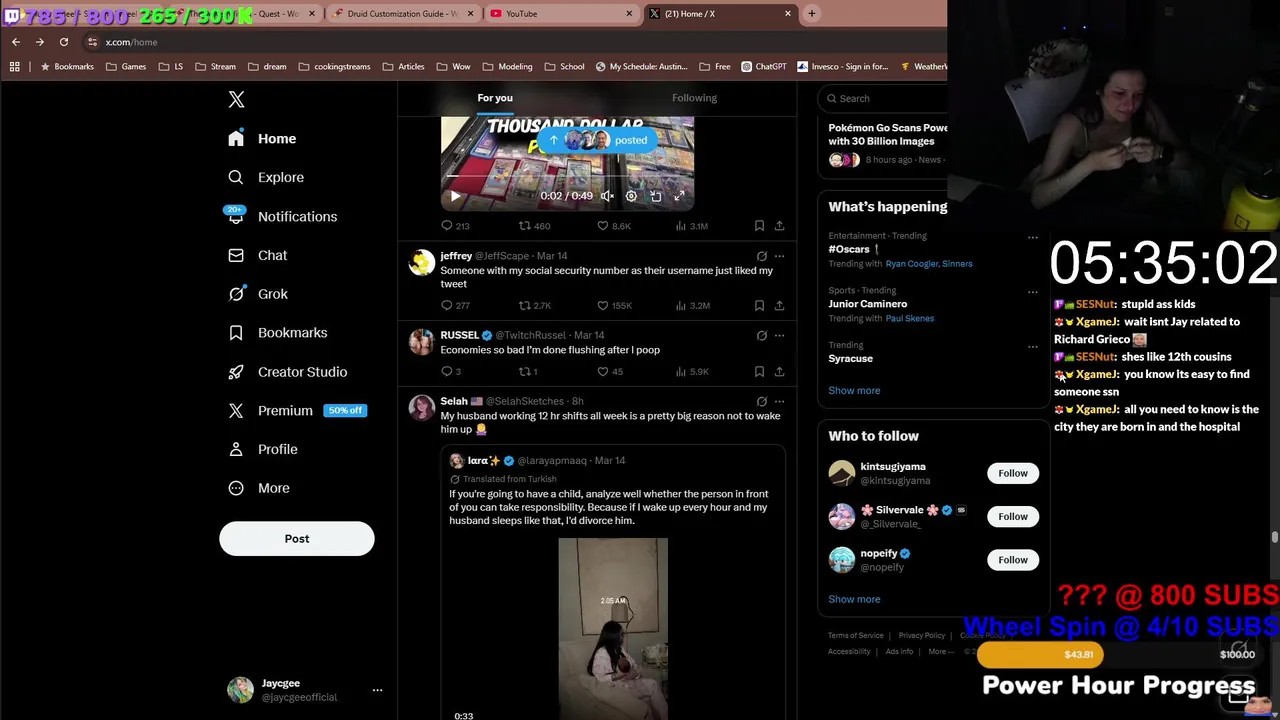
Task: Open account menu dots beside Jaycgee
Action: pyautogui.click(x=377, y=690)
